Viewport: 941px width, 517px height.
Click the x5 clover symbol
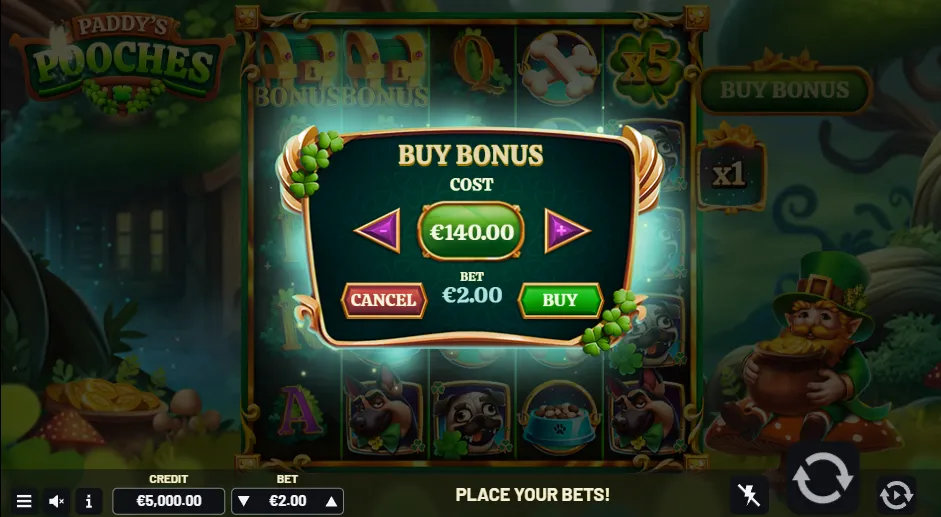(647, 67)
